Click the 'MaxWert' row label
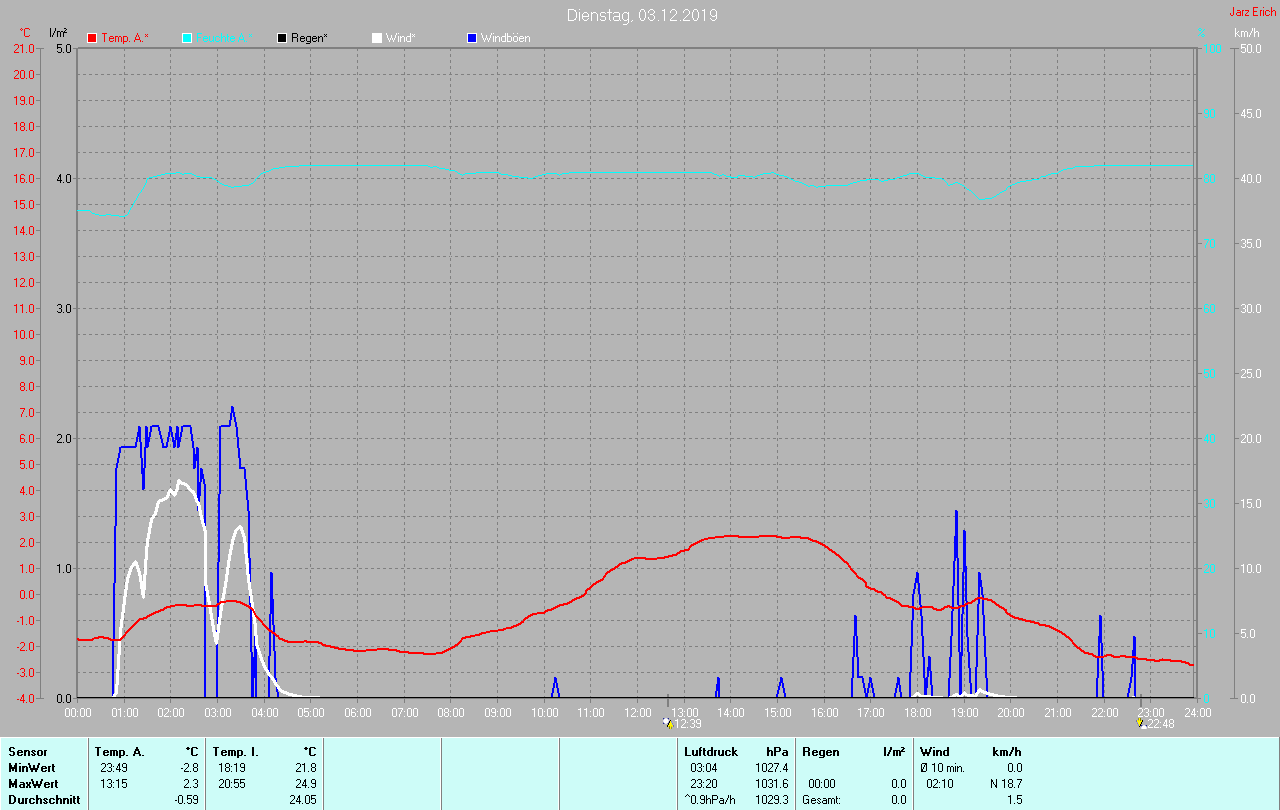 [33, 784]
